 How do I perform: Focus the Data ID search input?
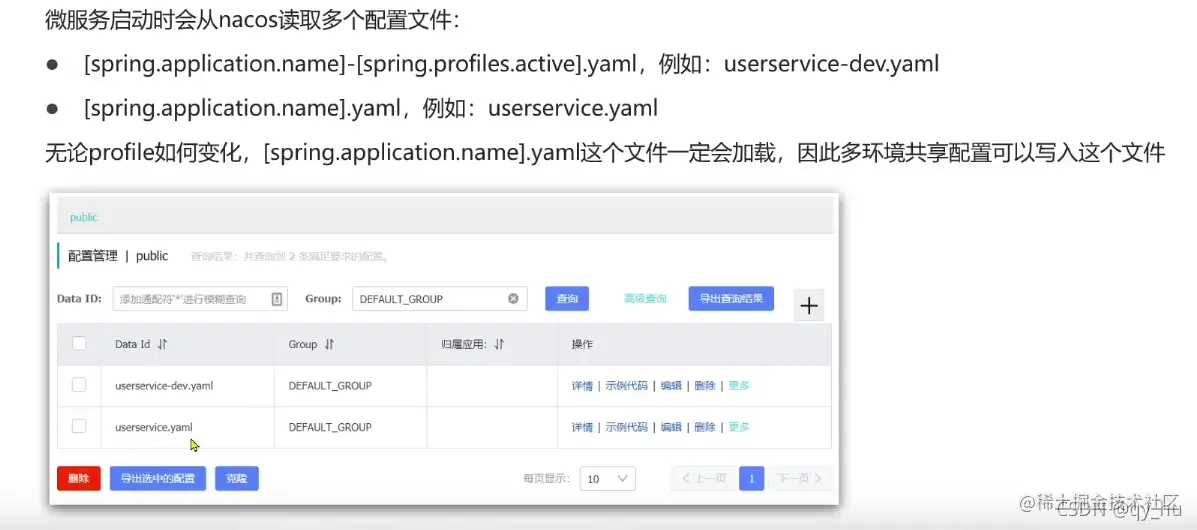pos(200,299)
